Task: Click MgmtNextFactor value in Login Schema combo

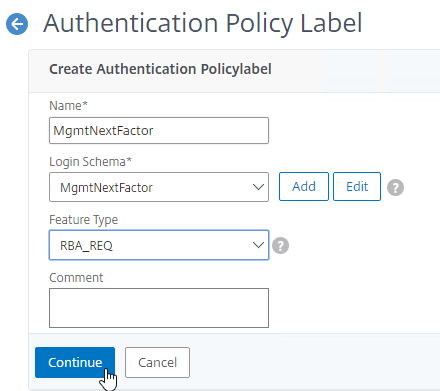Action: point(106,188)
